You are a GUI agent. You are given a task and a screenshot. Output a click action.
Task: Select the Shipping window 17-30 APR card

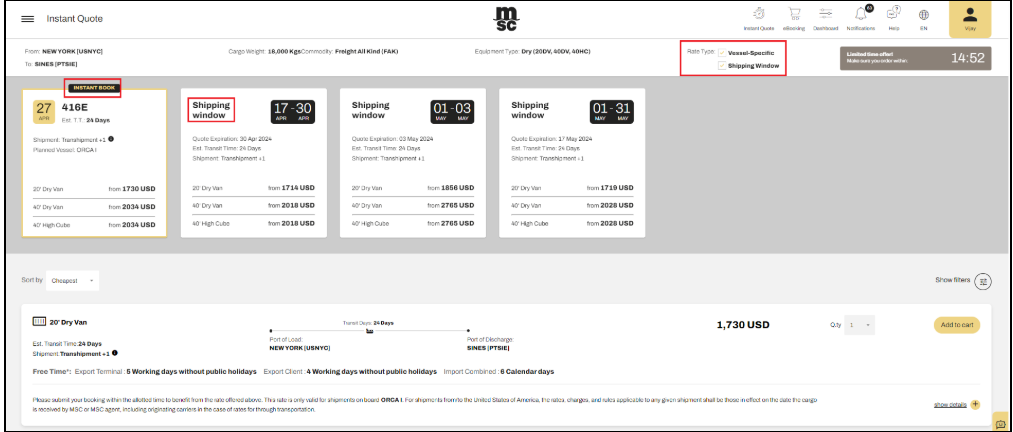[x=253, y=163]
